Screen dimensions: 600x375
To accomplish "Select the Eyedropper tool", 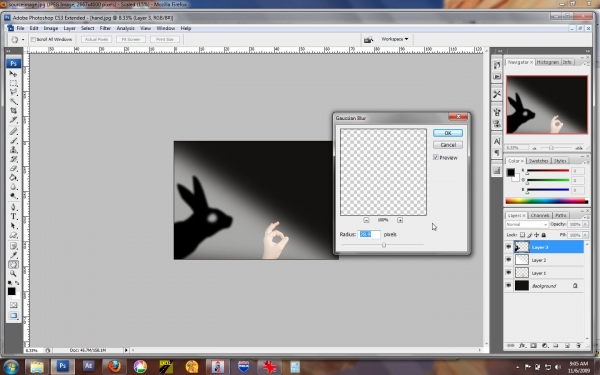I will click(x=13, y=255).
